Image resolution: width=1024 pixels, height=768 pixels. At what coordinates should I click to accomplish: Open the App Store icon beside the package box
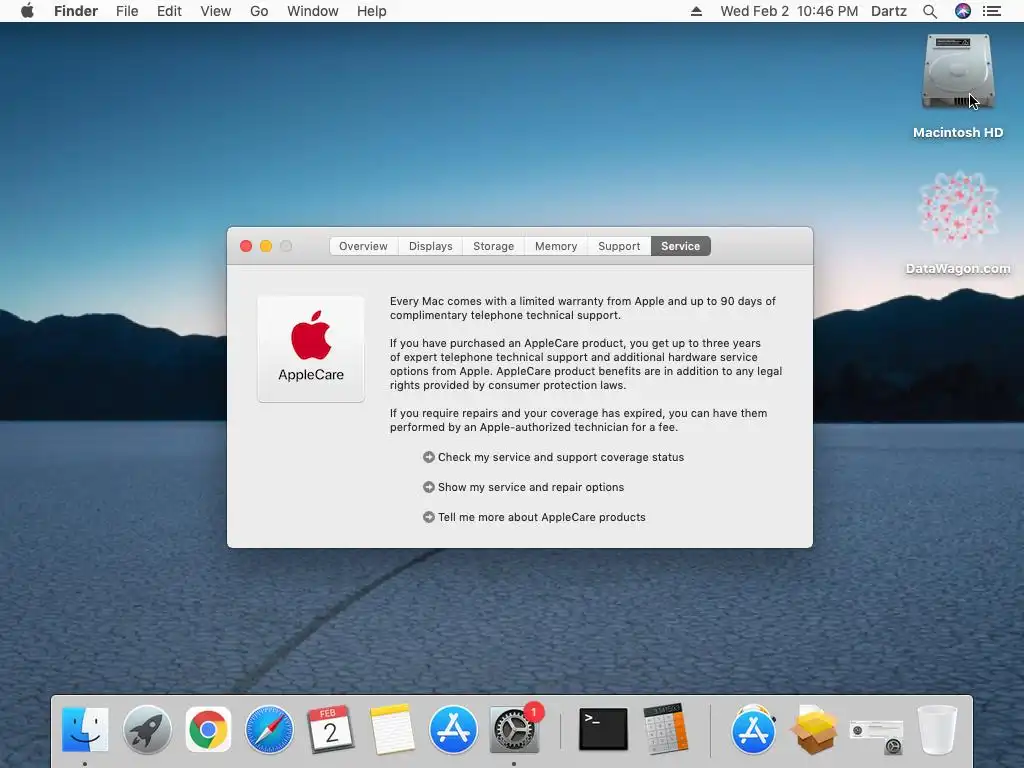point(753,729)
